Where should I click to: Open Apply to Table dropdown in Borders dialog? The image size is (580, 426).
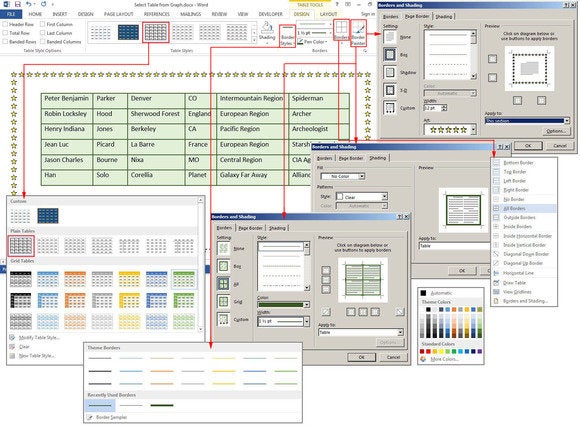click(400, 332)
